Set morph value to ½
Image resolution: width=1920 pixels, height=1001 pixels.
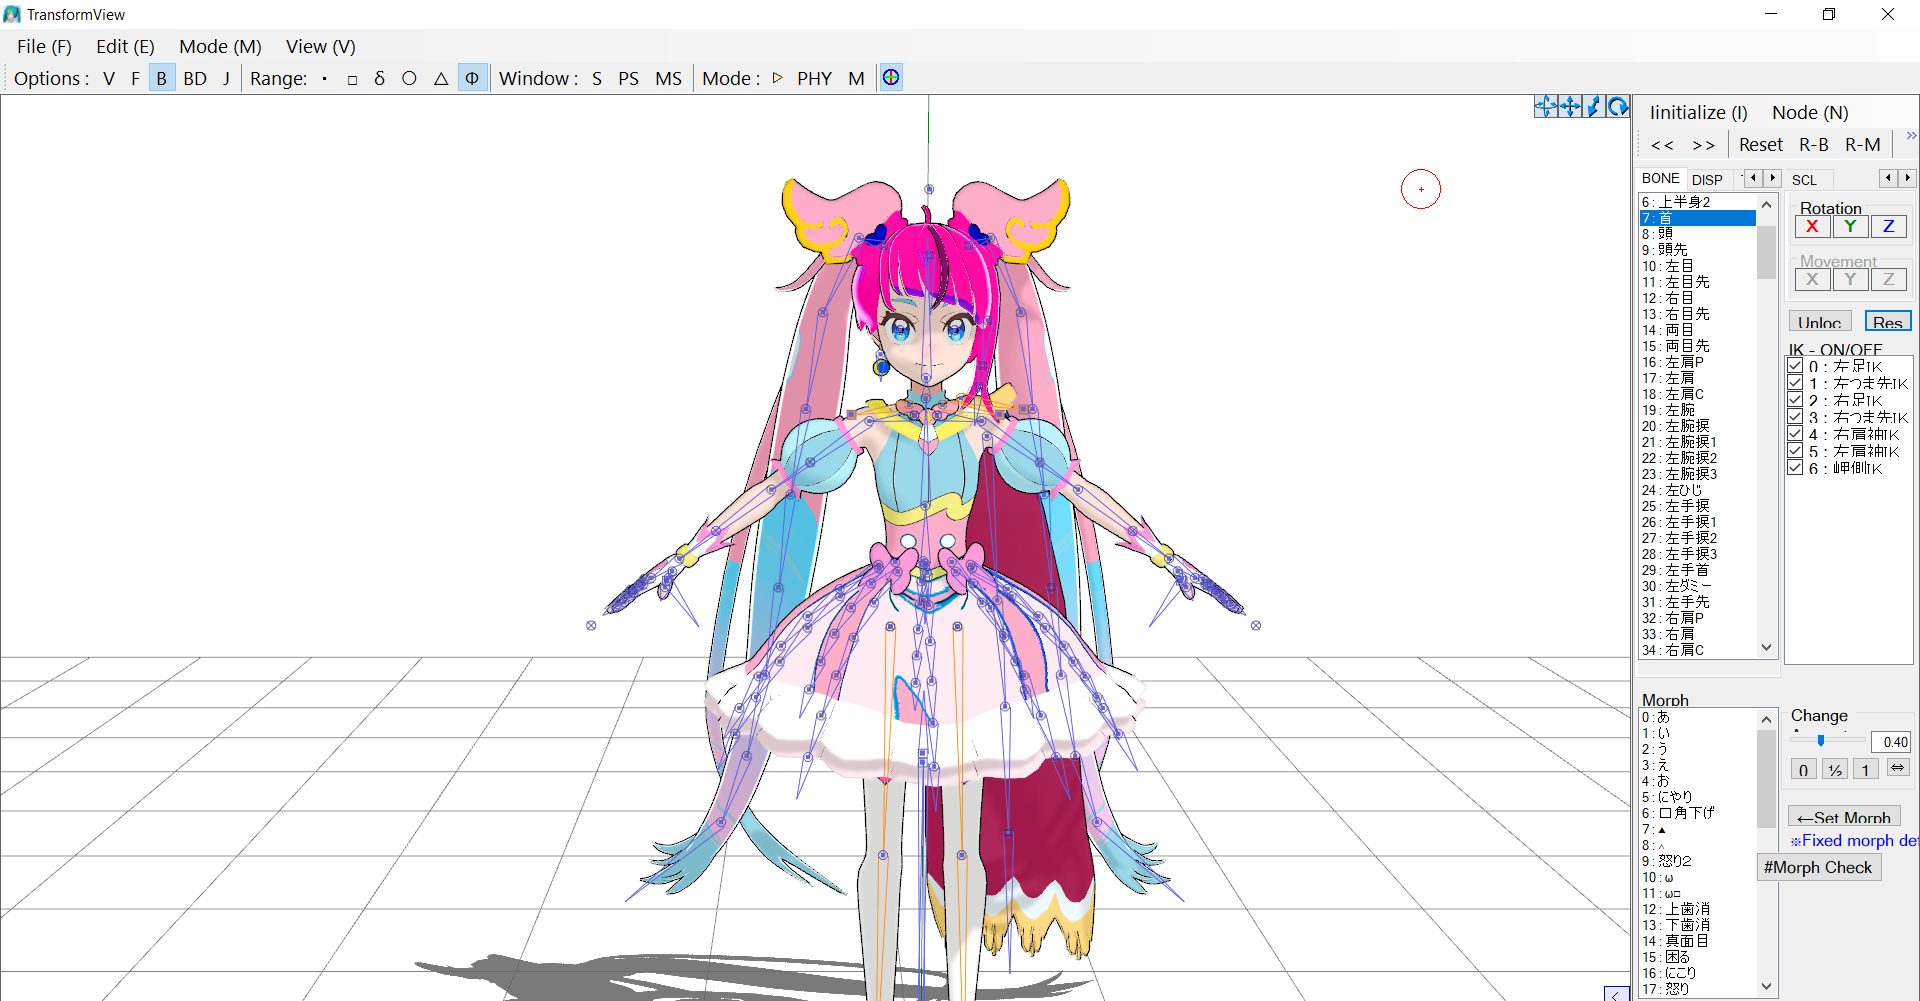click(1834, 769)
